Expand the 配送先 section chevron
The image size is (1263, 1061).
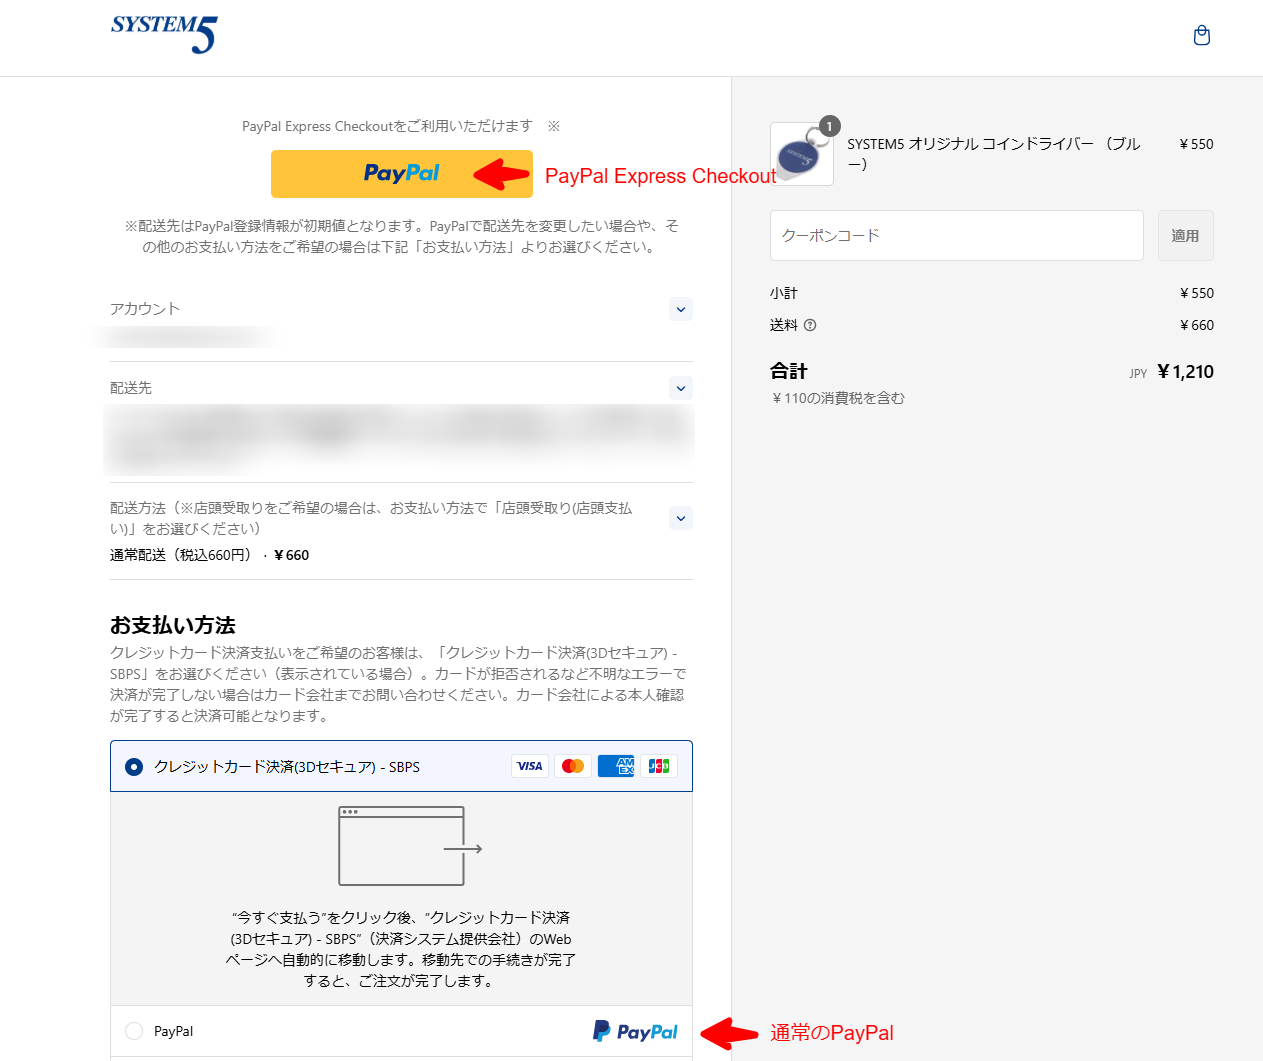click(x=681, y=388)
